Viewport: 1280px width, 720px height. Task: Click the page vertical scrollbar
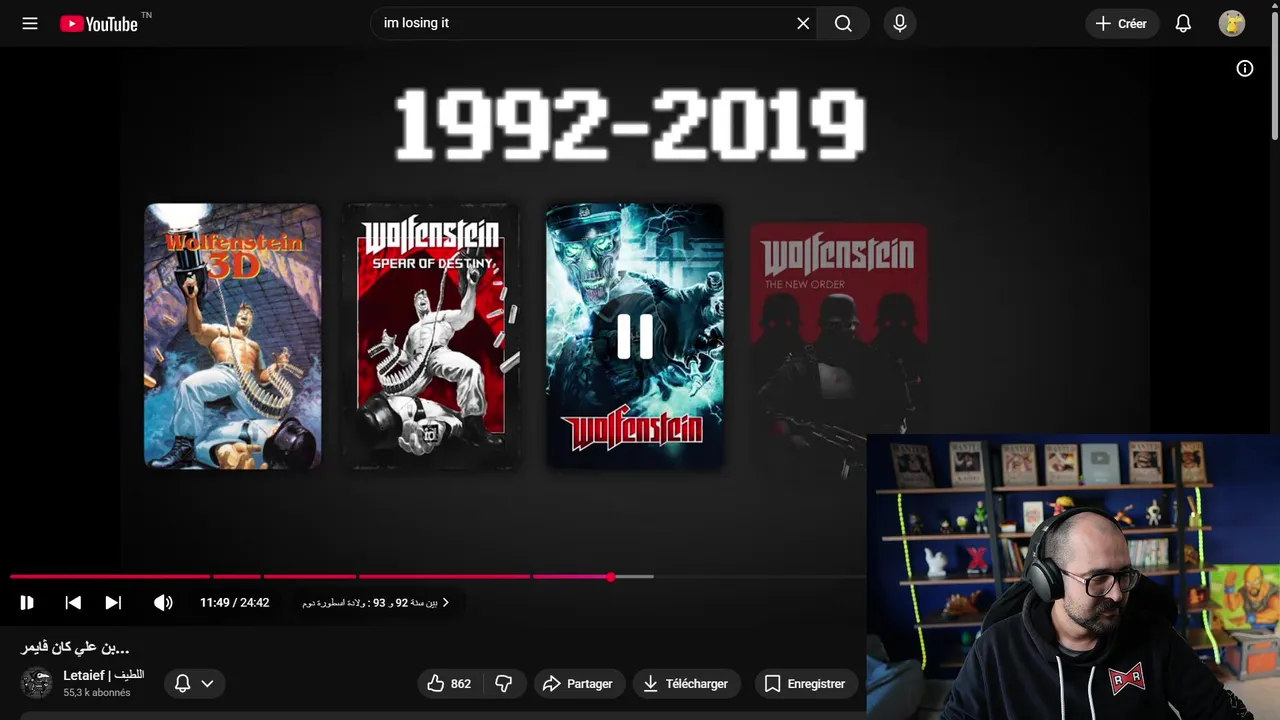pos(1275,75)
